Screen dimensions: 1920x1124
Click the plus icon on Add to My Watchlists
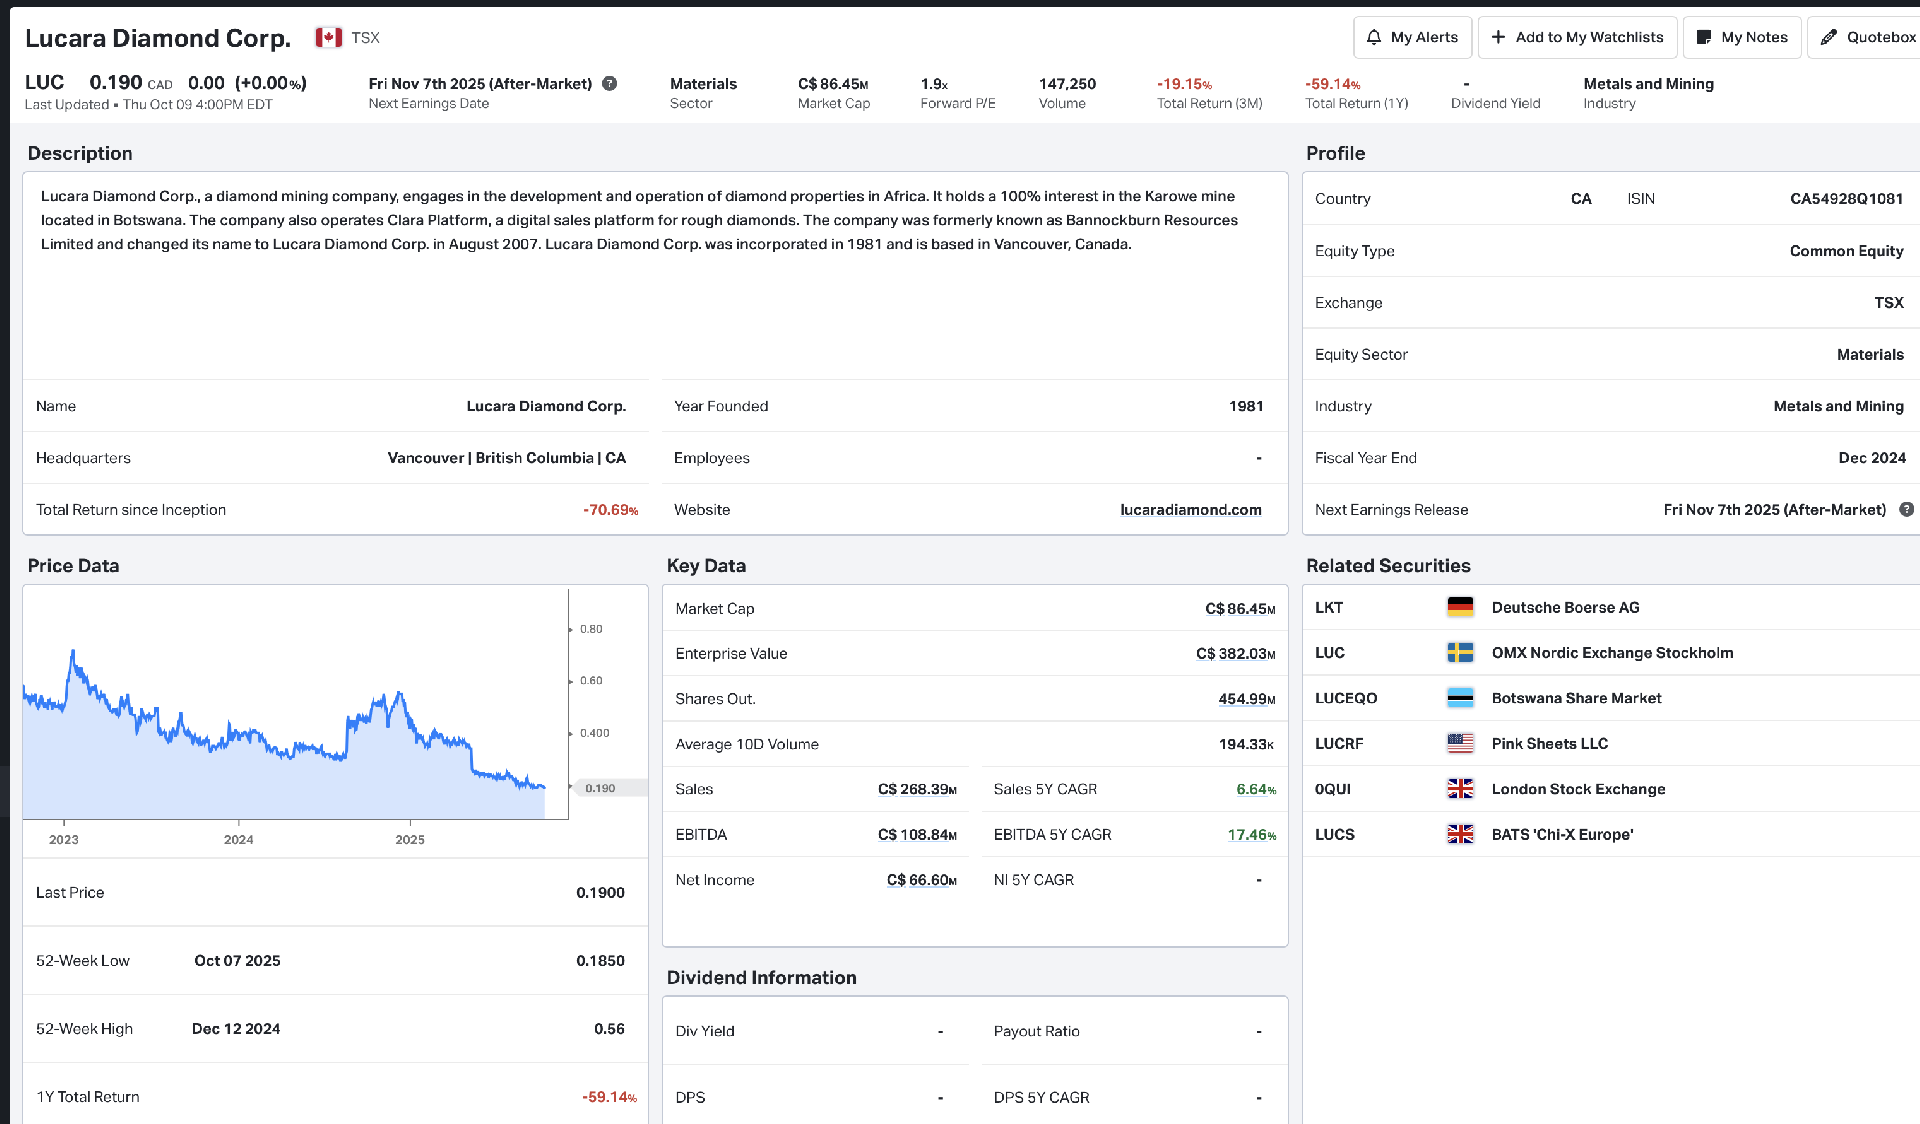[1498, 37]
